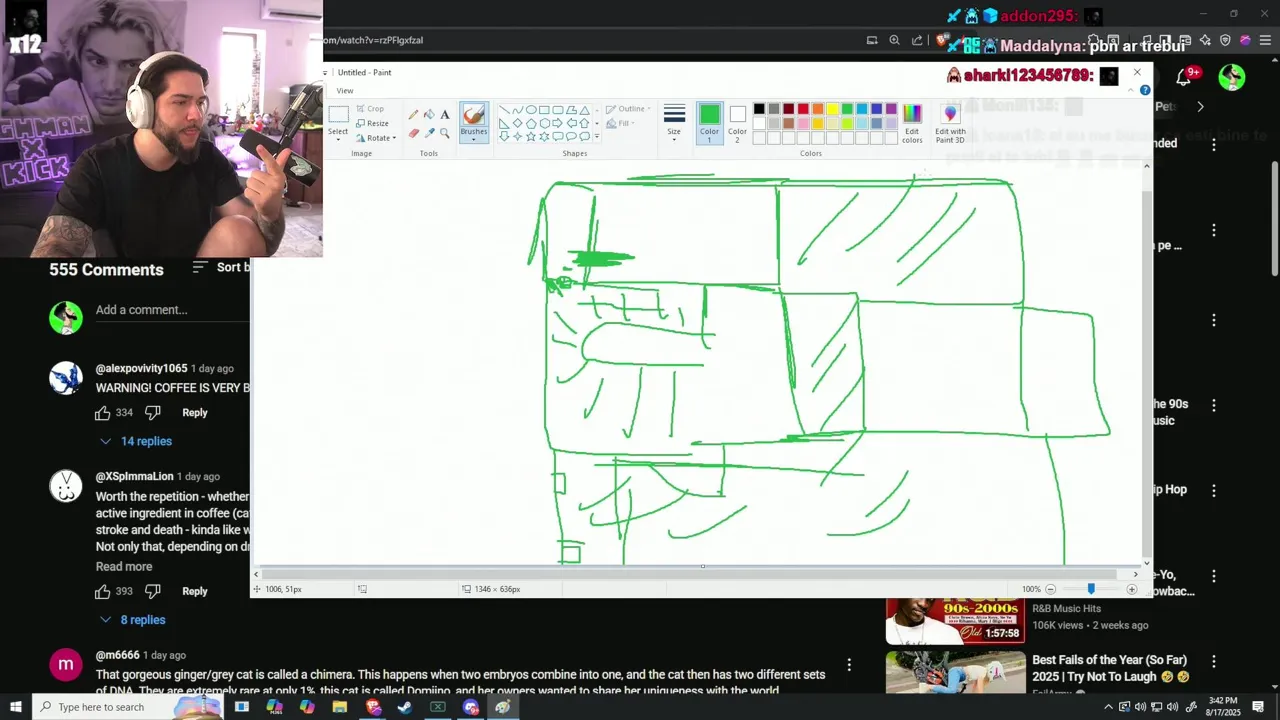Activate the Color 1 selector
This screenshot has height=720, width=1280.
(x=709, y=123)
